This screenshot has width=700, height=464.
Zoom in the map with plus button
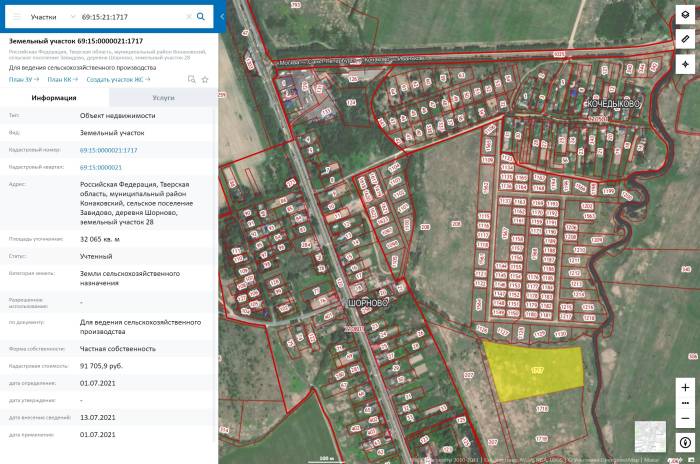click(x=685, y=388)
